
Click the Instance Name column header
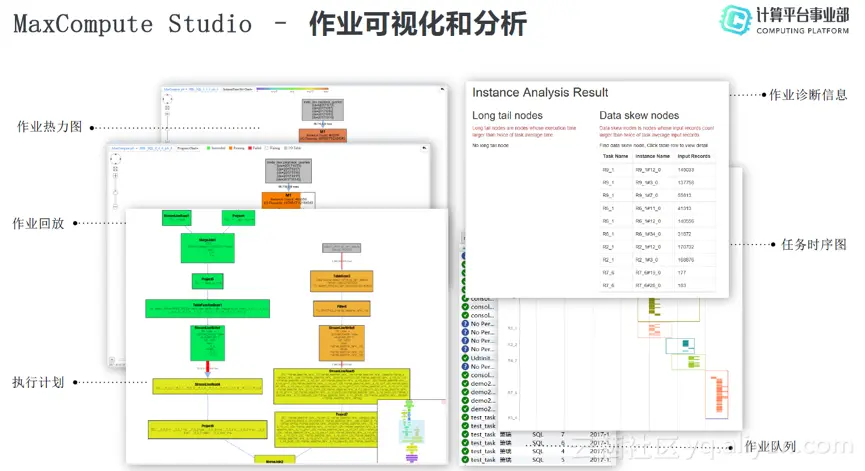click(653, 156)
